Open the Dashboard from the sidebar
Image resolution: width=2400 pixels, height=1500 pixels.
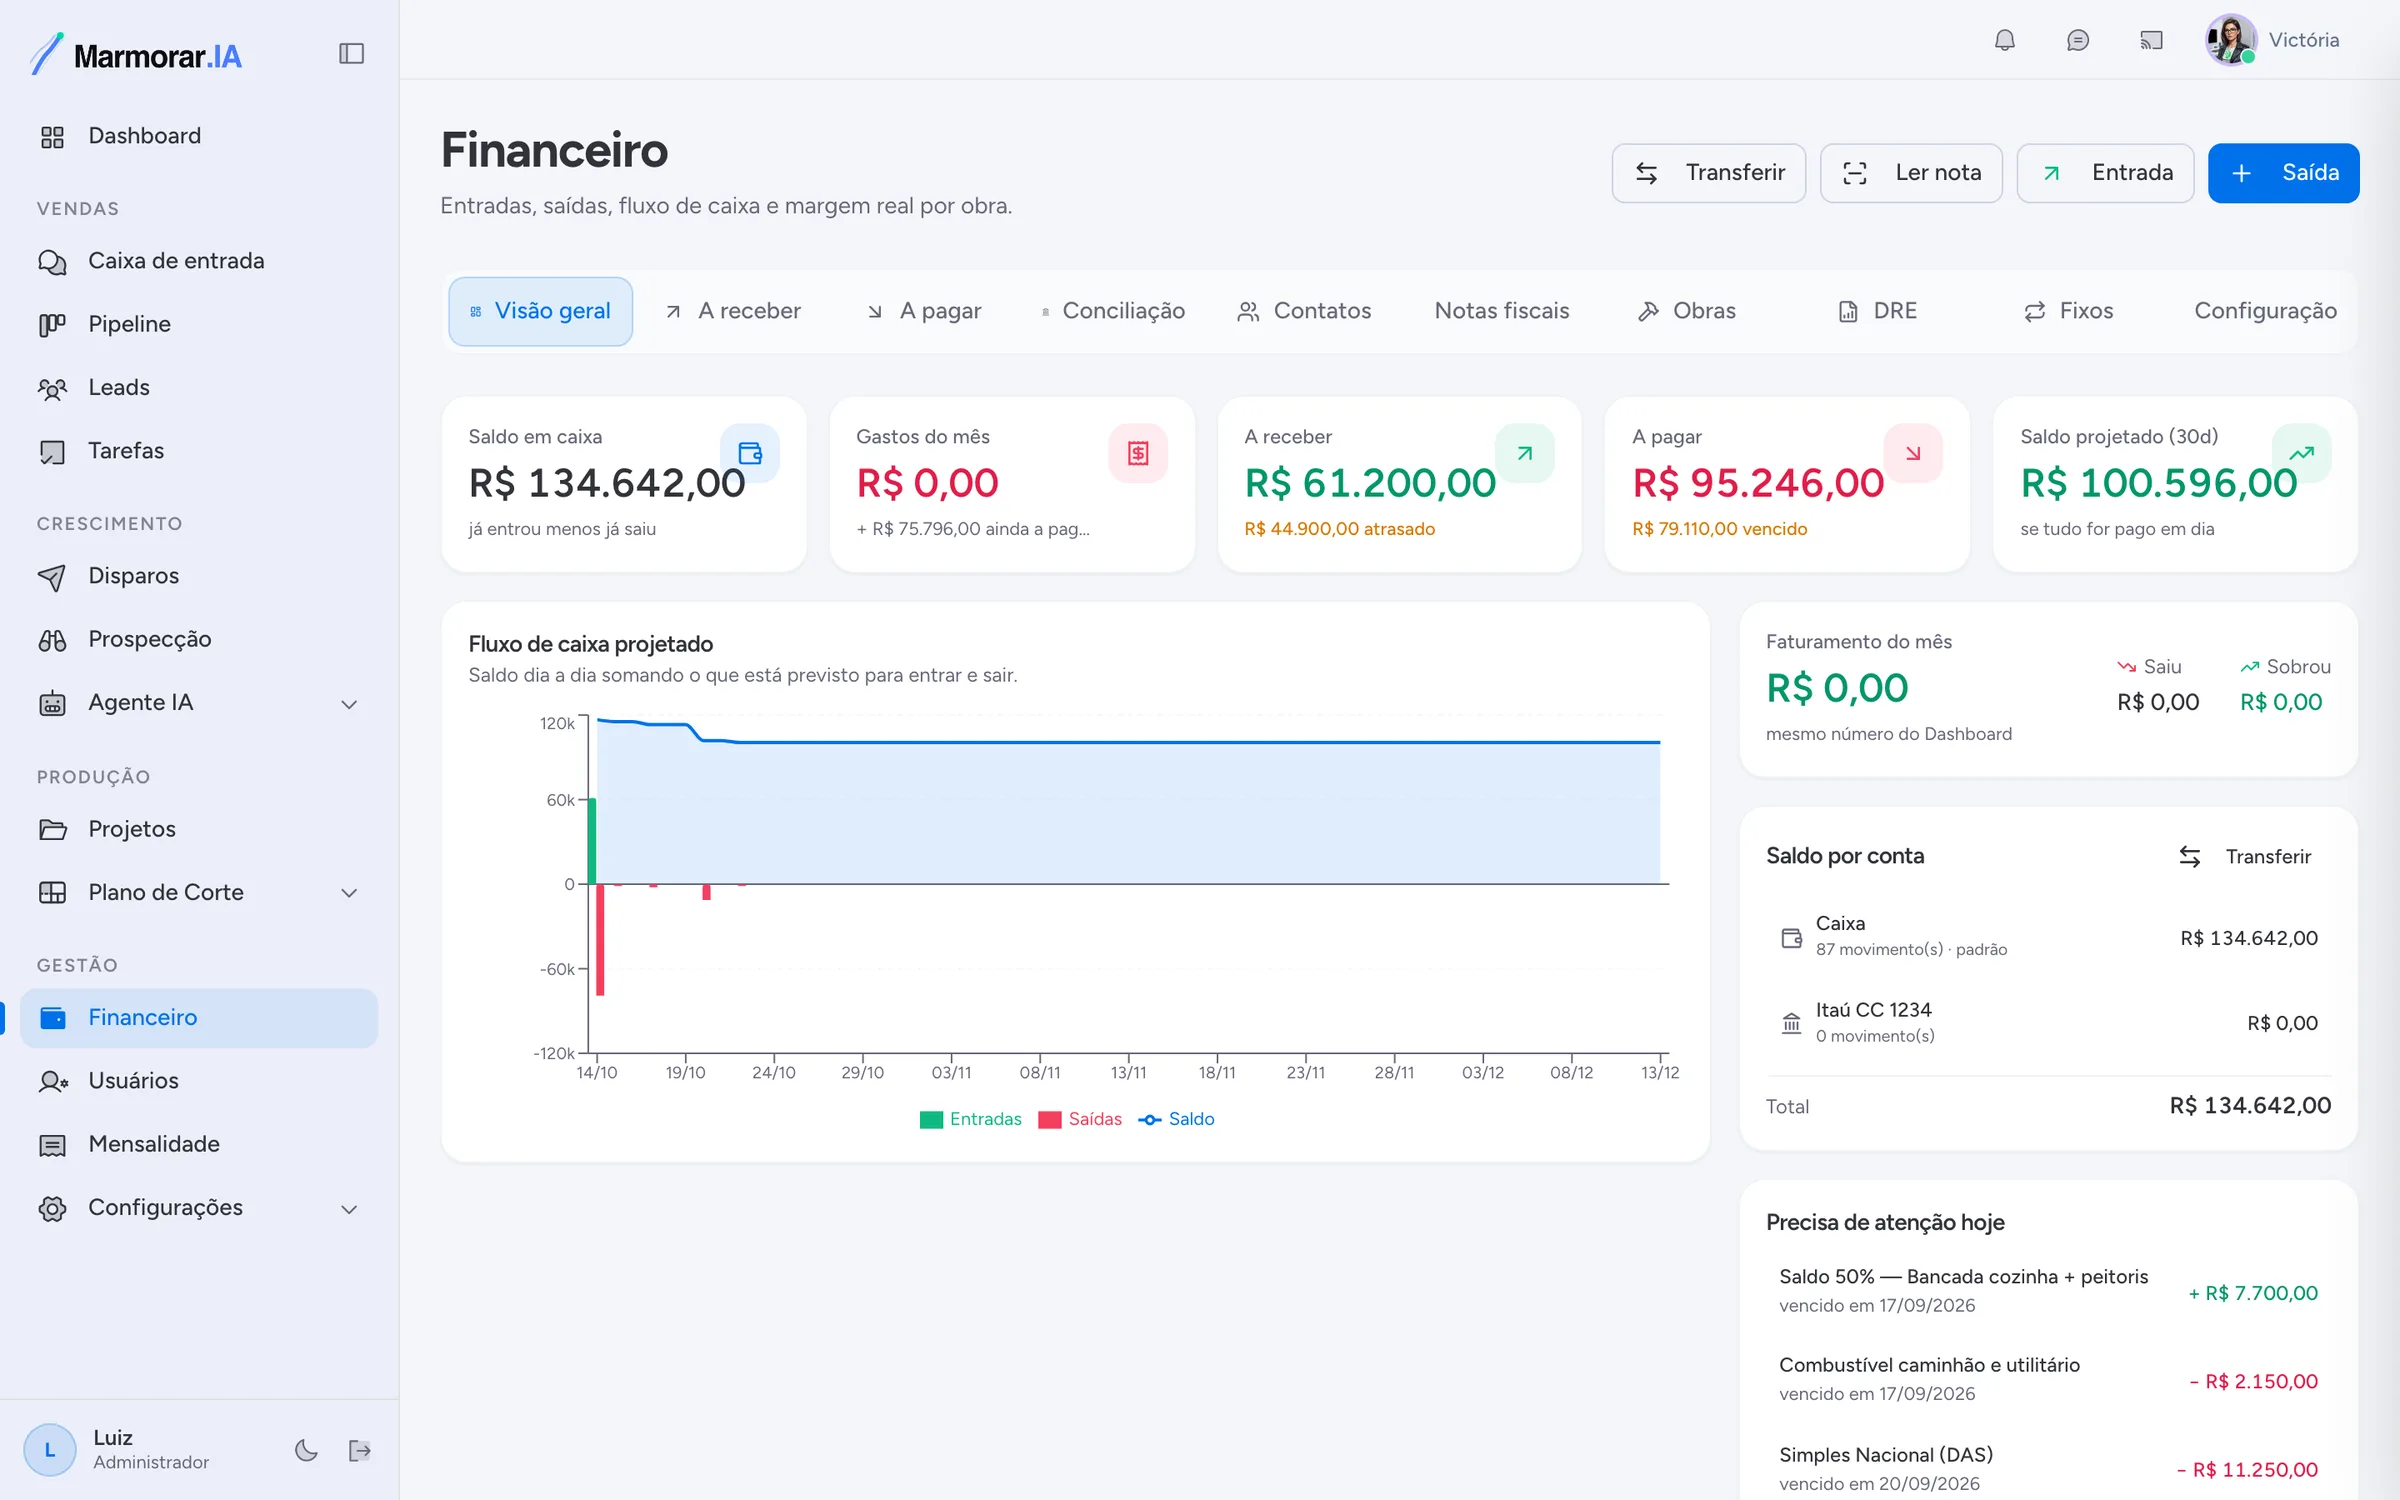199,136
